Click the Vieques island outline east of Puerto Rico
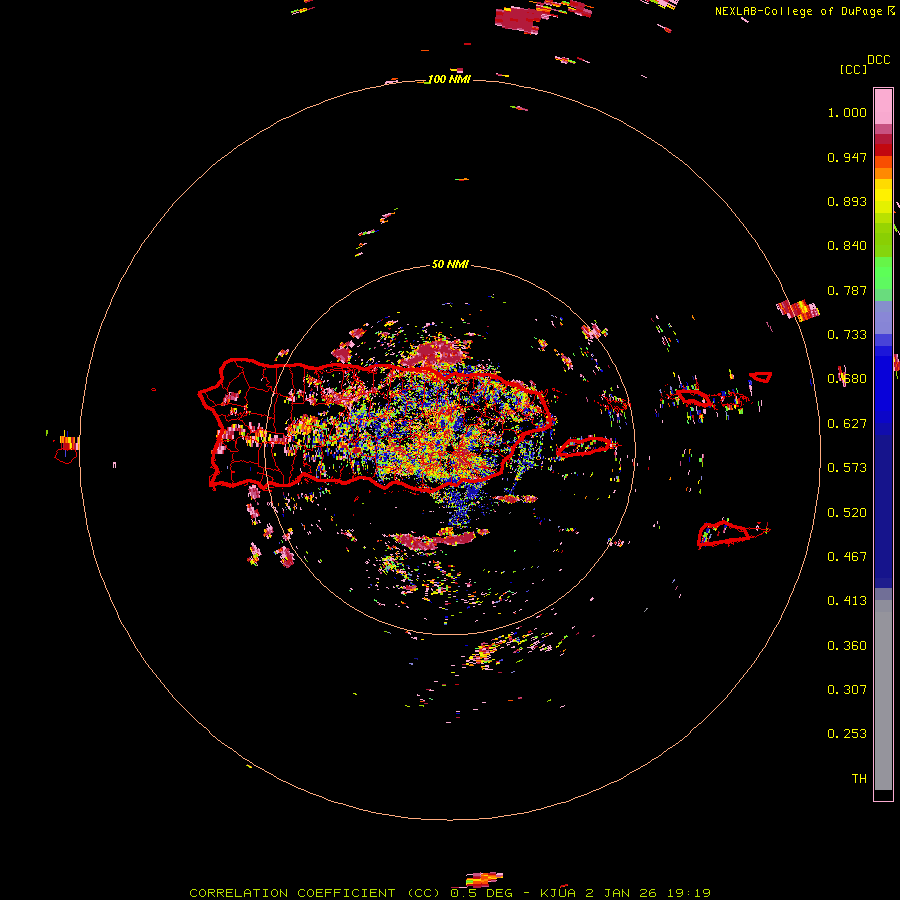The width and height of the screenshot is (900, 900). (585, 447)
